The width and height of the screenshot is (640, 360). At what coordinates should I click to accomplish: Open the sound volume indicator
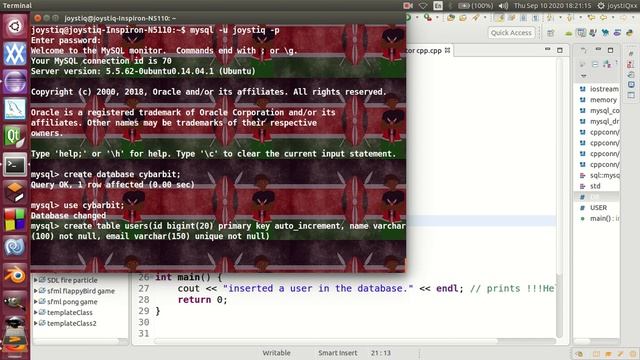pyautogui.click(x=503, y=5)
